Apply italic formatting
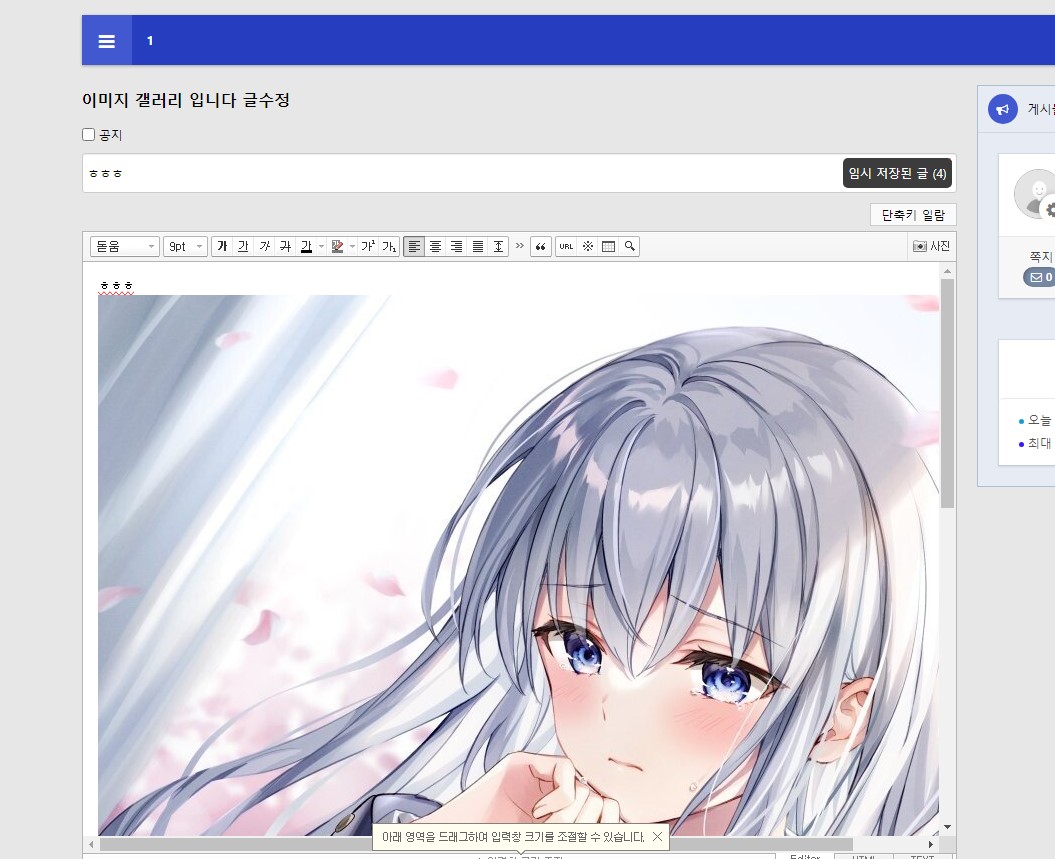 pyautogui.click(x=264, y=246)
